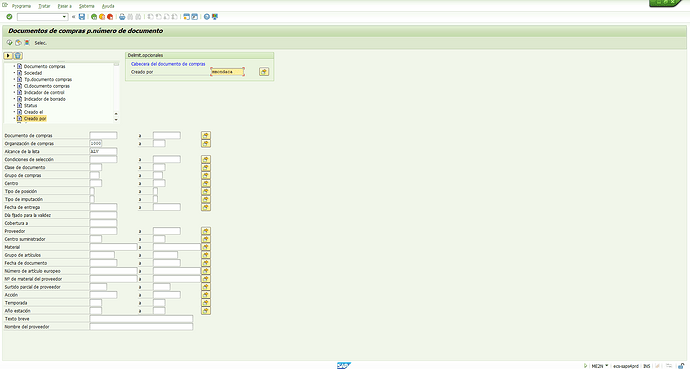Viewport: 690px width, 369px height.
Task: Click the green Back icon
Action: [94, 17]
